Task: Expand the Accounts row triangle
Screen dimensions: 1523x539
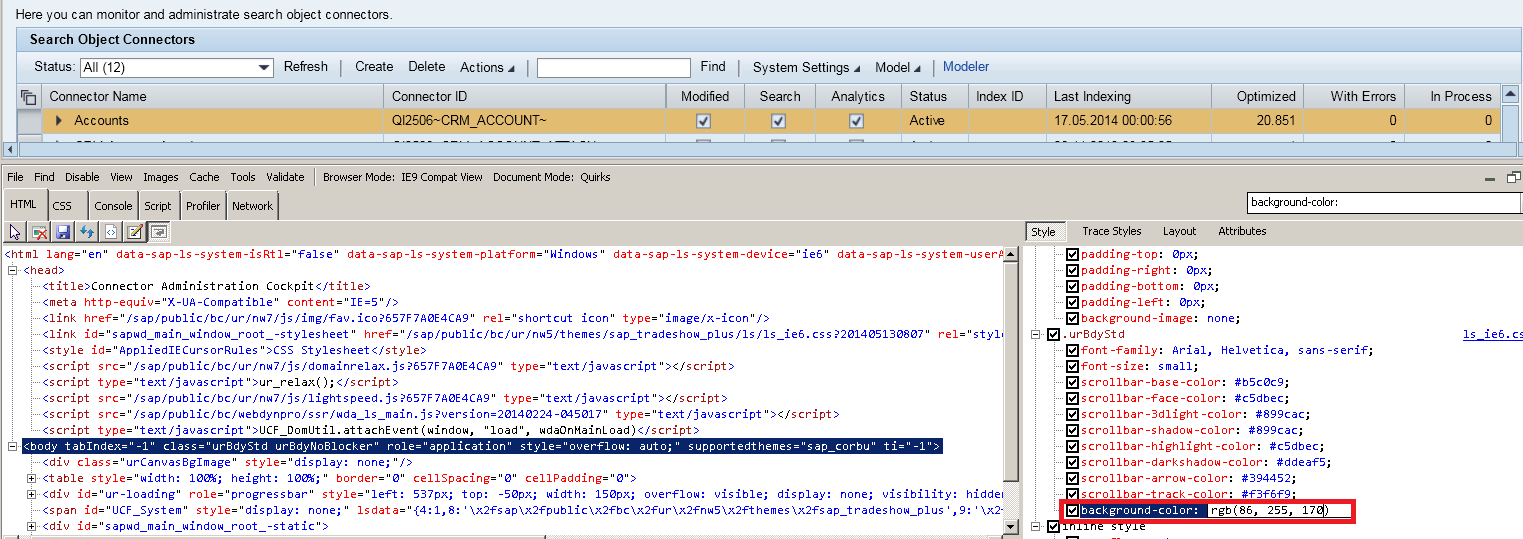Action: (x=59, y=121)
